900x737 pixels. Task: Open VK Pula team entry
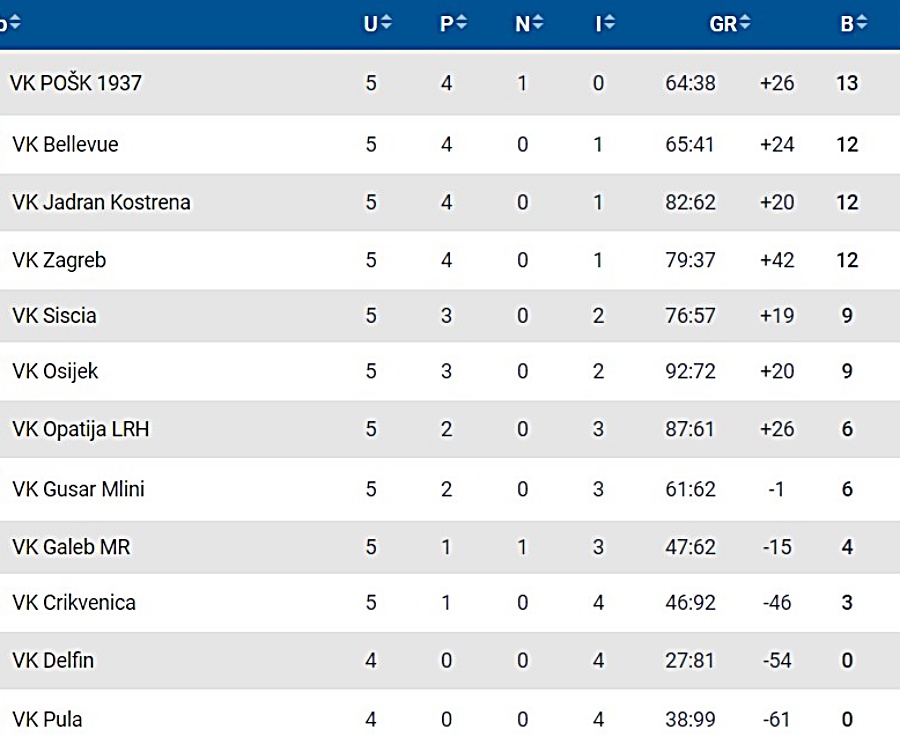48,719
